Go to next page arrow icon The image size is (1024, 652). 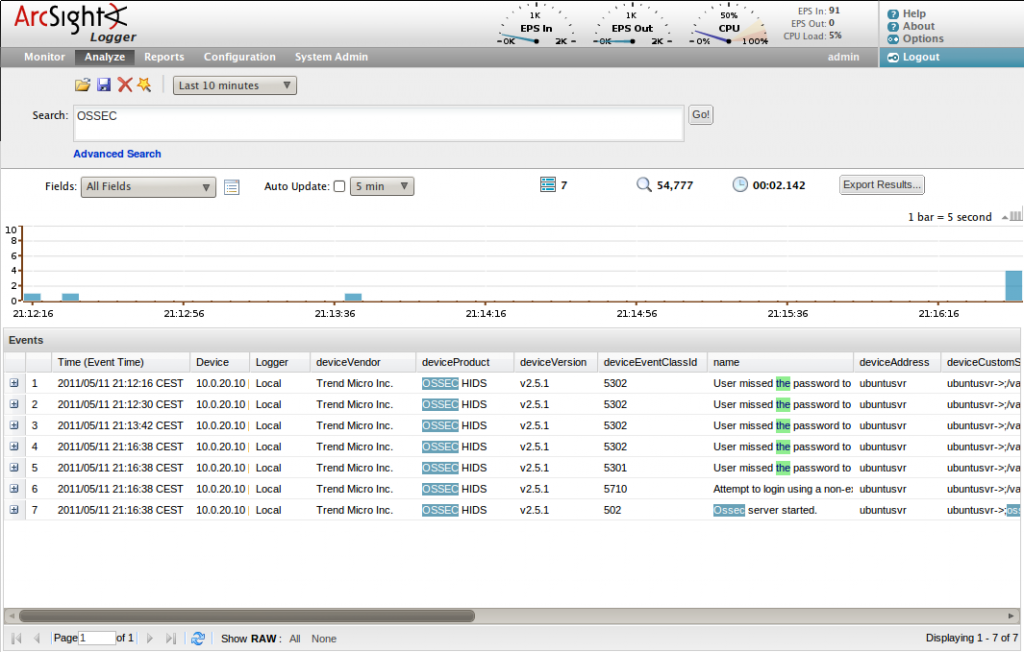[x=150, y=638]
